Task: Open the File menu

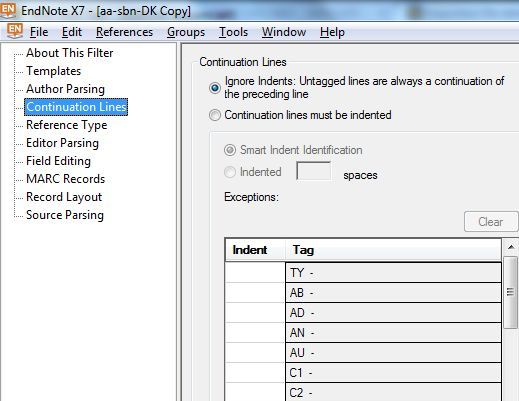Action: pos(39,32)
